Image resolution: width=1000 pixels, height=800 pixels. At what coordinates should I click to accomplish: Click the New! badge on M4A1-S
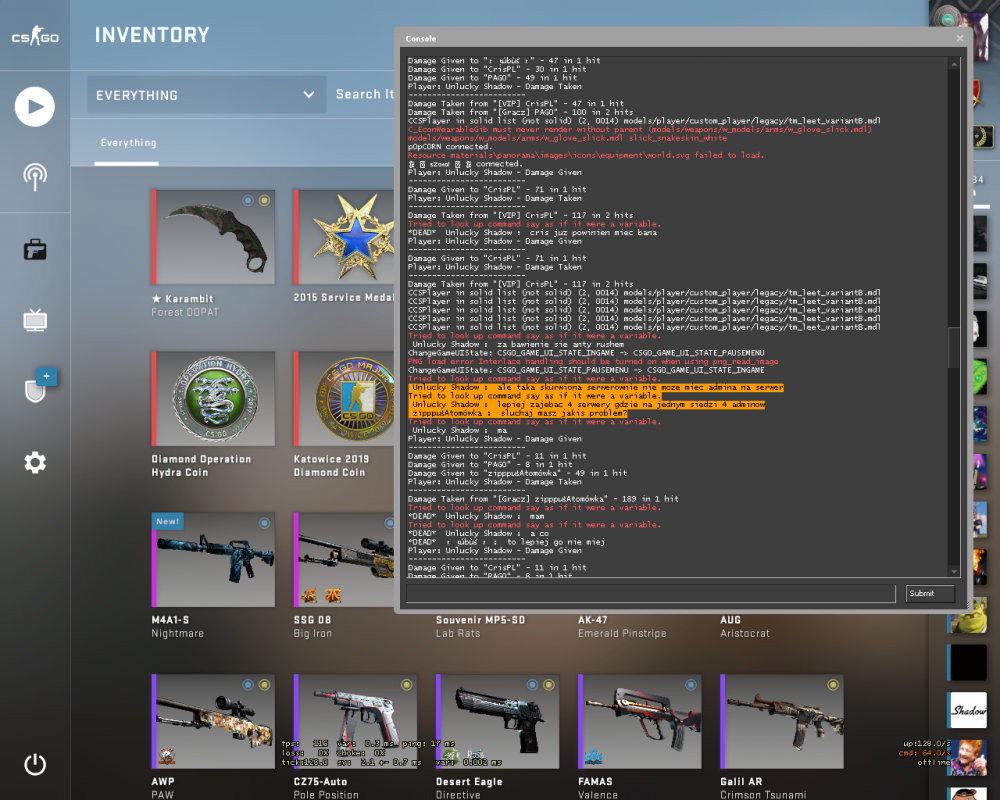tap(168, 521)
